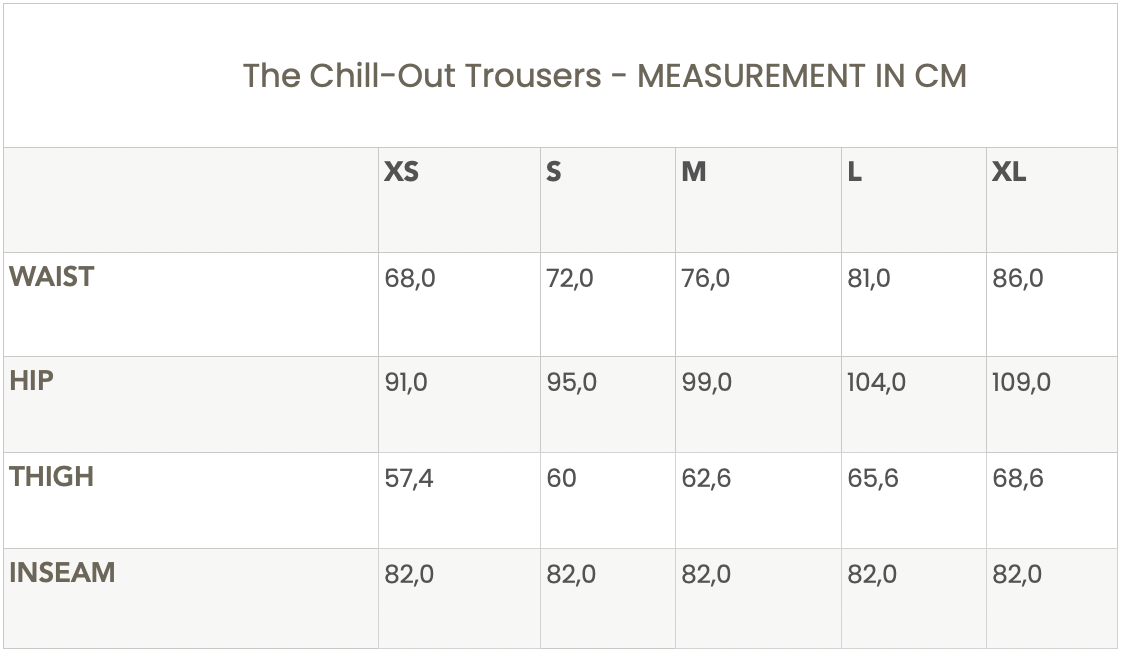
Task: Select the XL thigh value 68,6
Action: point(1017,478)
